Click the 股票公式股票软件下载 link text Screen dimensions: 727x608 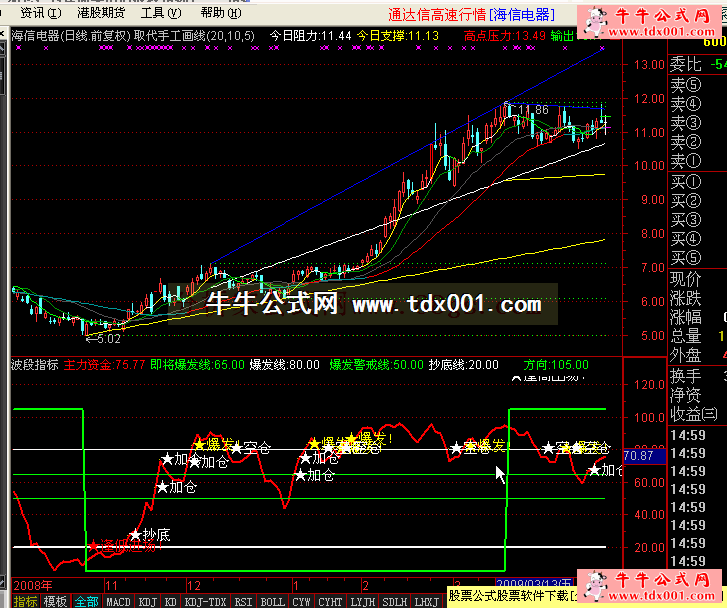512,595
